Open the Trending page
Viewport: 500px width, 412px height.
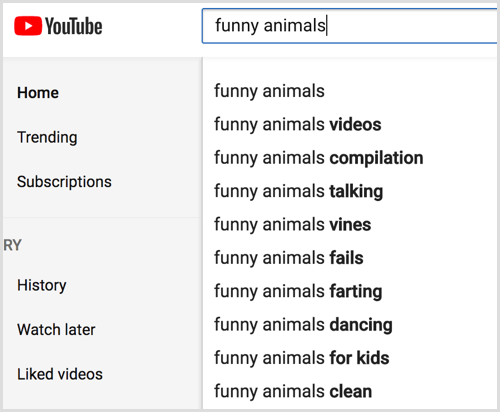(x=47, y=137)
